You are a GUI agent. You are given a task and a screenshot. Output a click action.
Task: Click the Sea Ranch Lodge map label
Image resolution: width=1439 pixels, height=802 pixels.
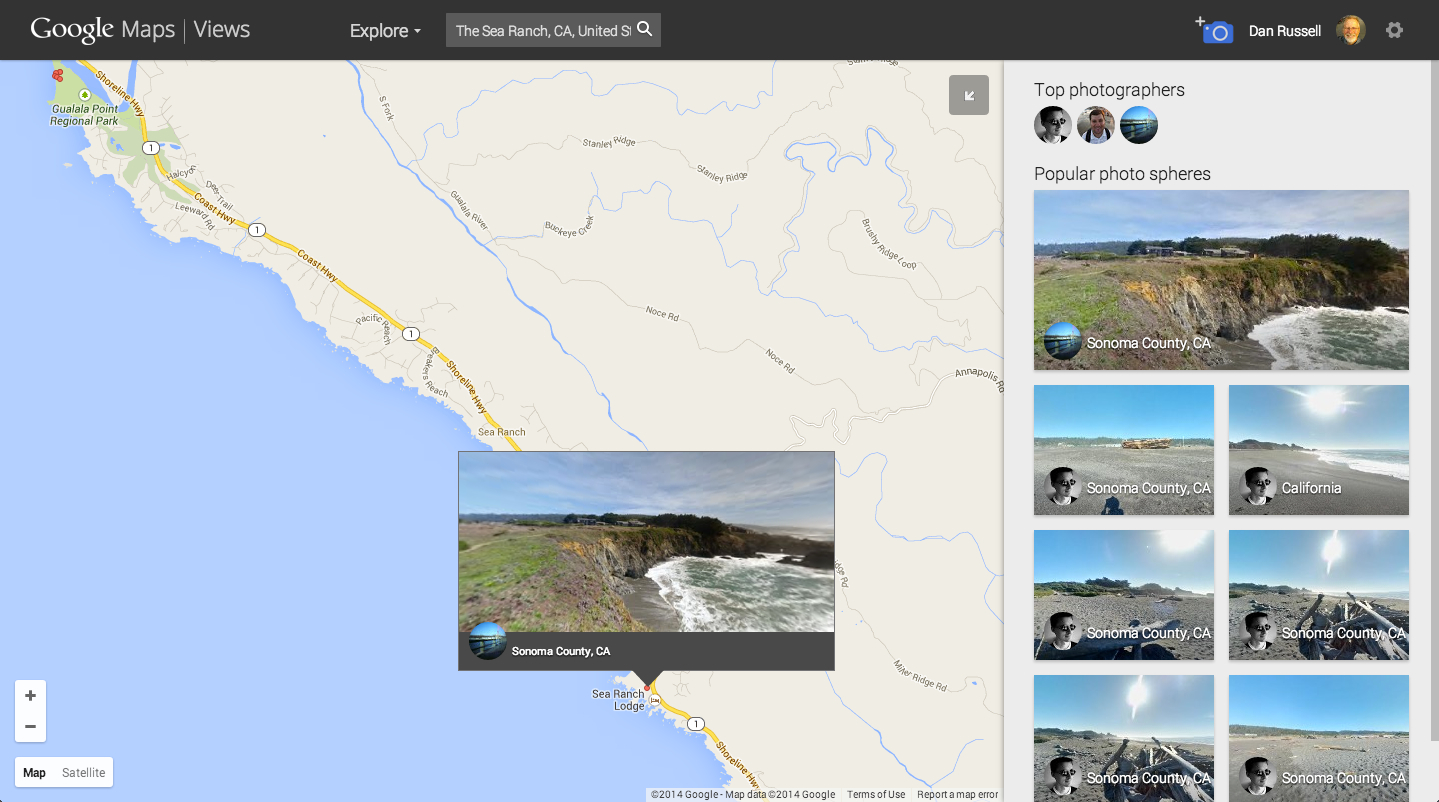click(x=618, y=700)
